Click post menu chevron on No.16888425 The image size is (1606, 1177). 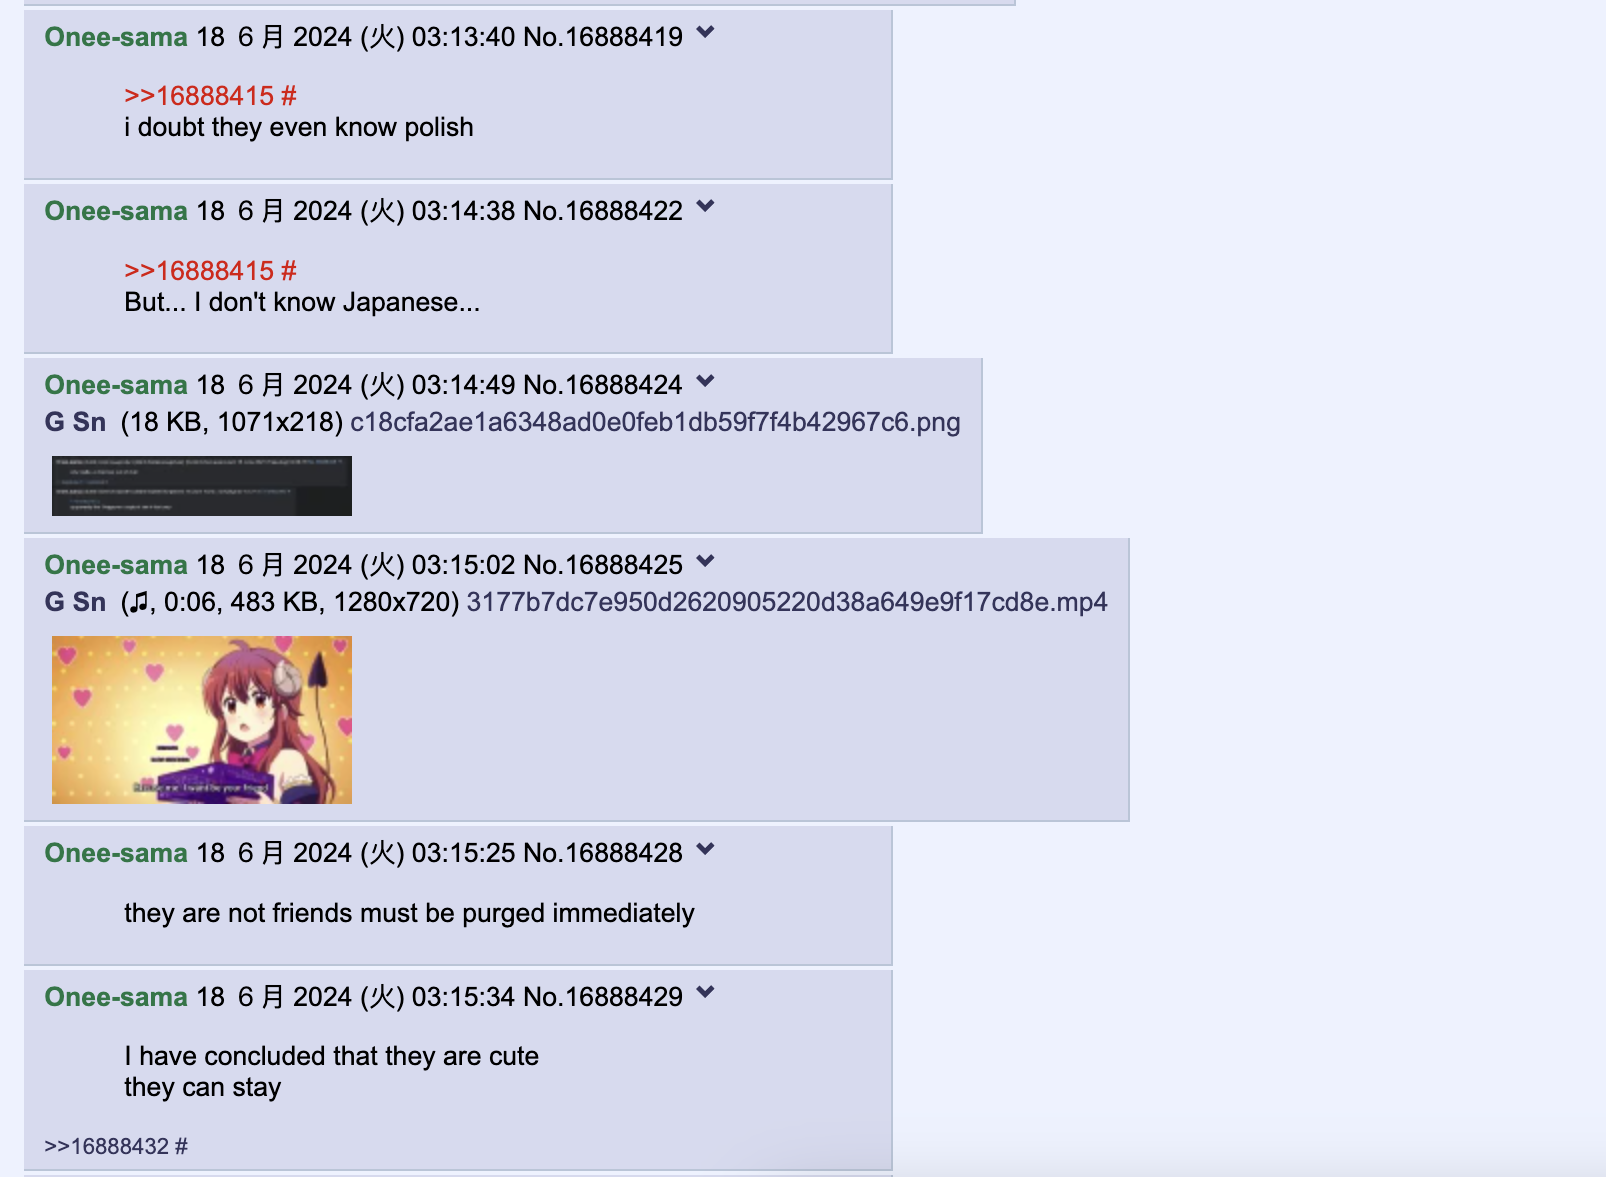pos(705,561)
